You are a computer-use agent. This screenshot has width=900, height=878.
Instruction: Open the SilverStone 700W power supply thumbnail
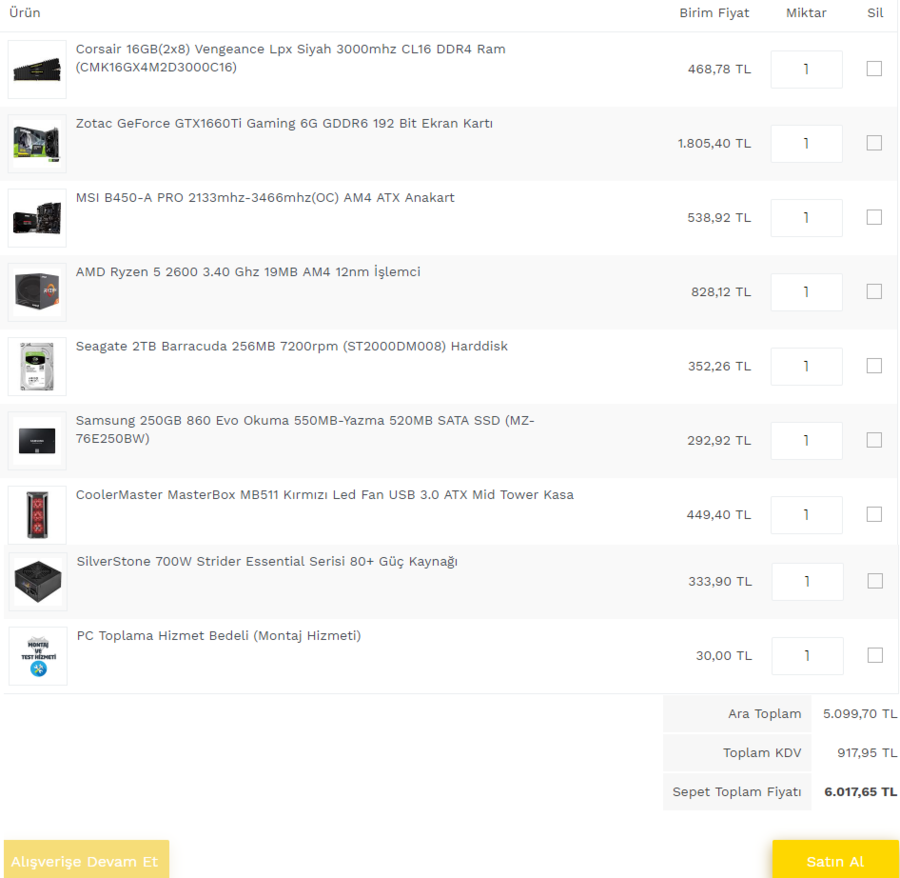[x=38, y=581]
